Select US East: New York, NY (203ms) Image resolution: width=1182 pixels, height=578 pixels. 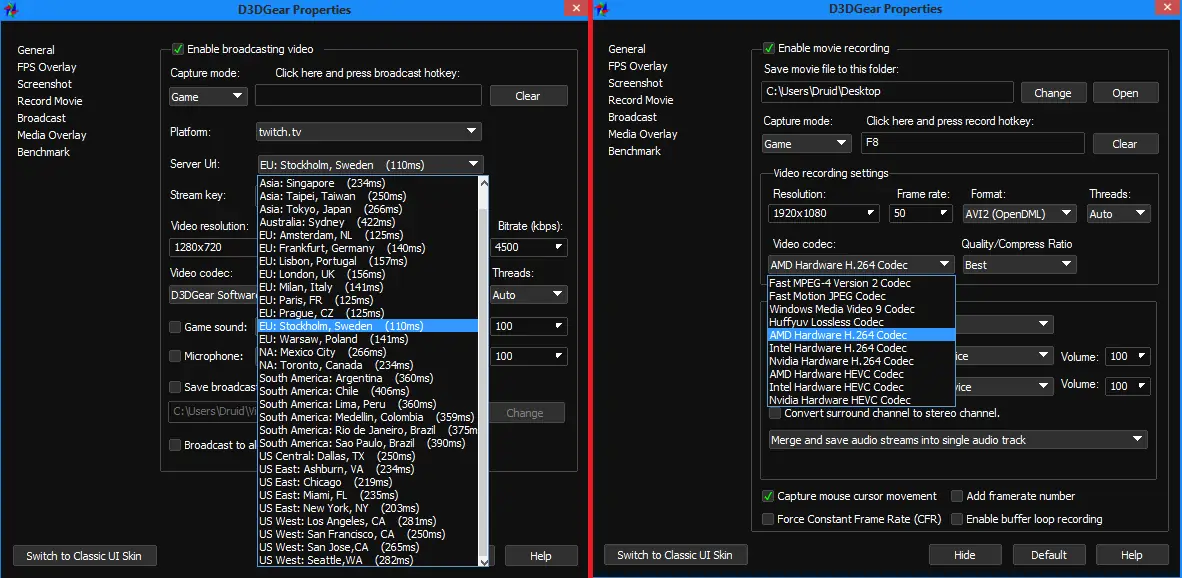coord(368,508)
